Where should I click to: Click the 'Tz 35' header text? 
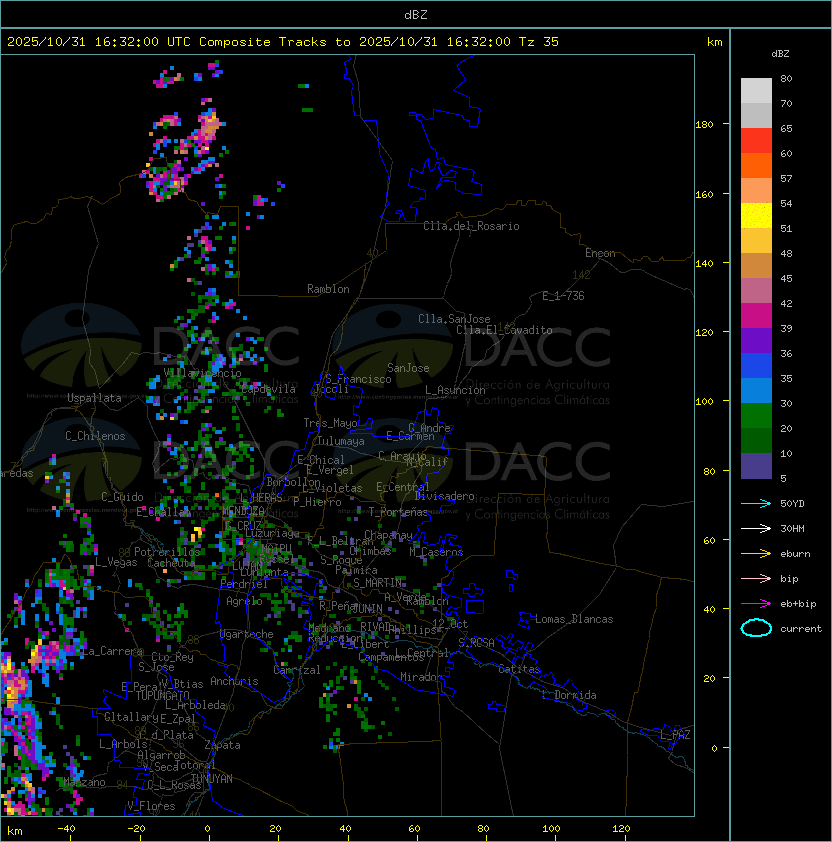(x=539, y=42)
